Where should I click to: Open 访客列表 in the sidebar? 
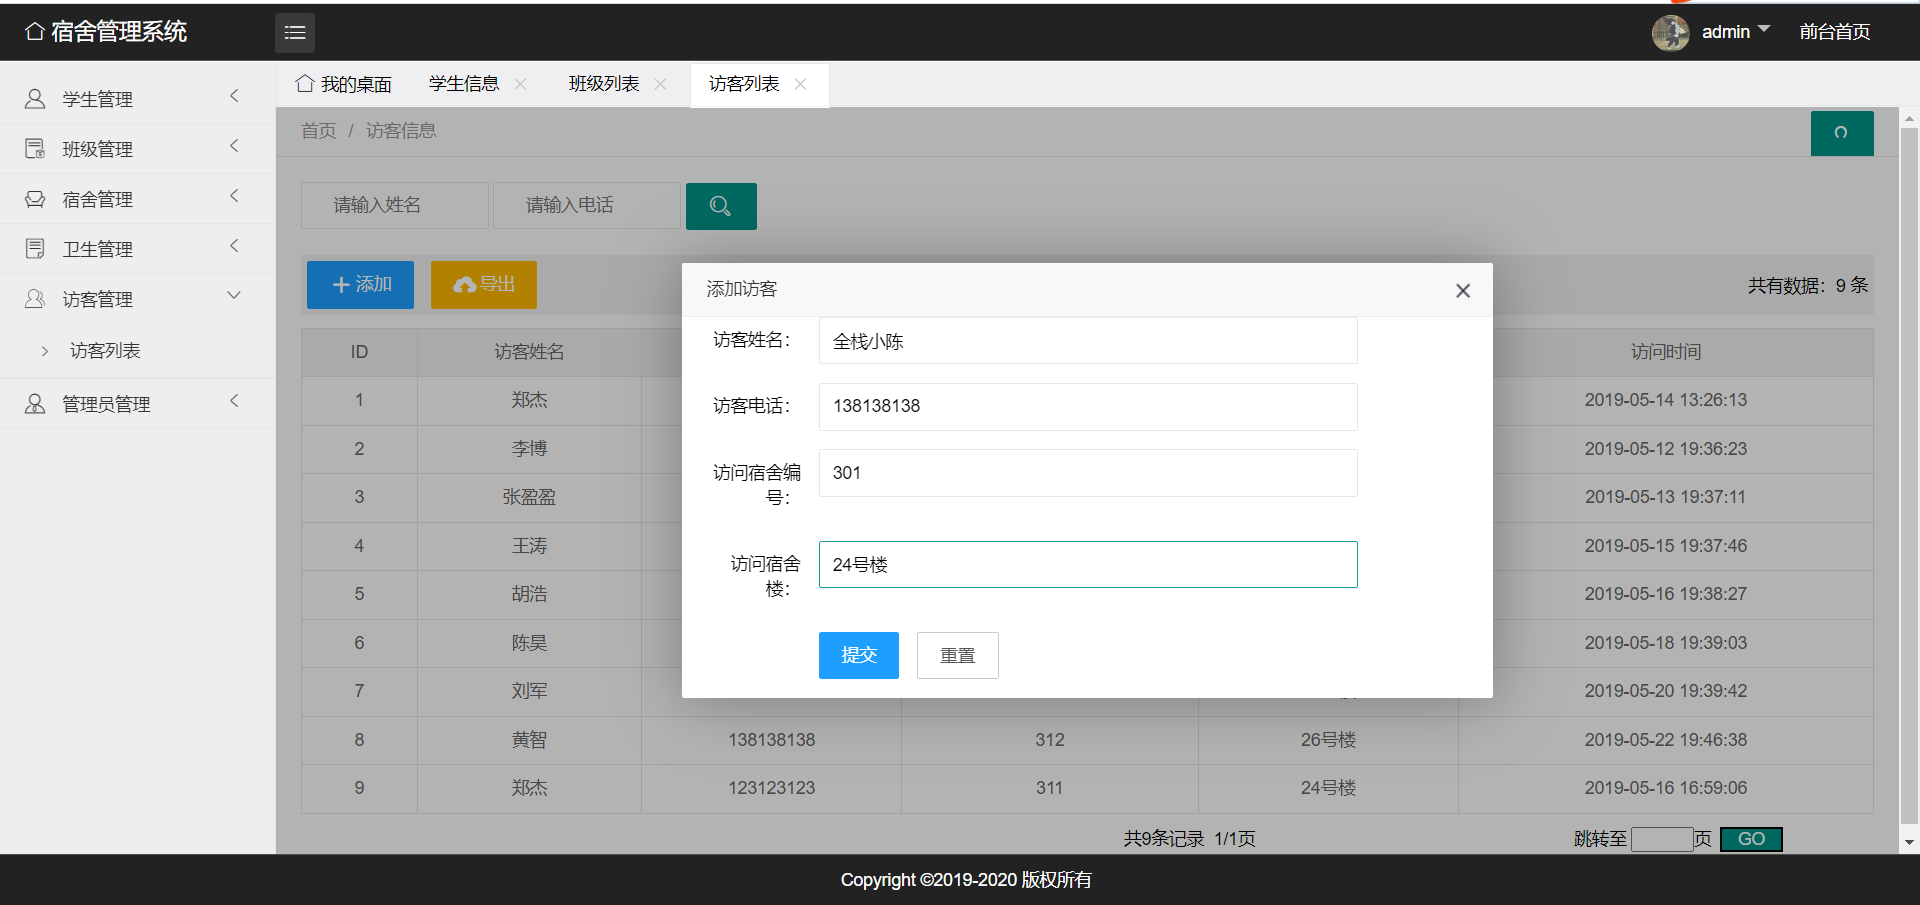click(105, 350)
